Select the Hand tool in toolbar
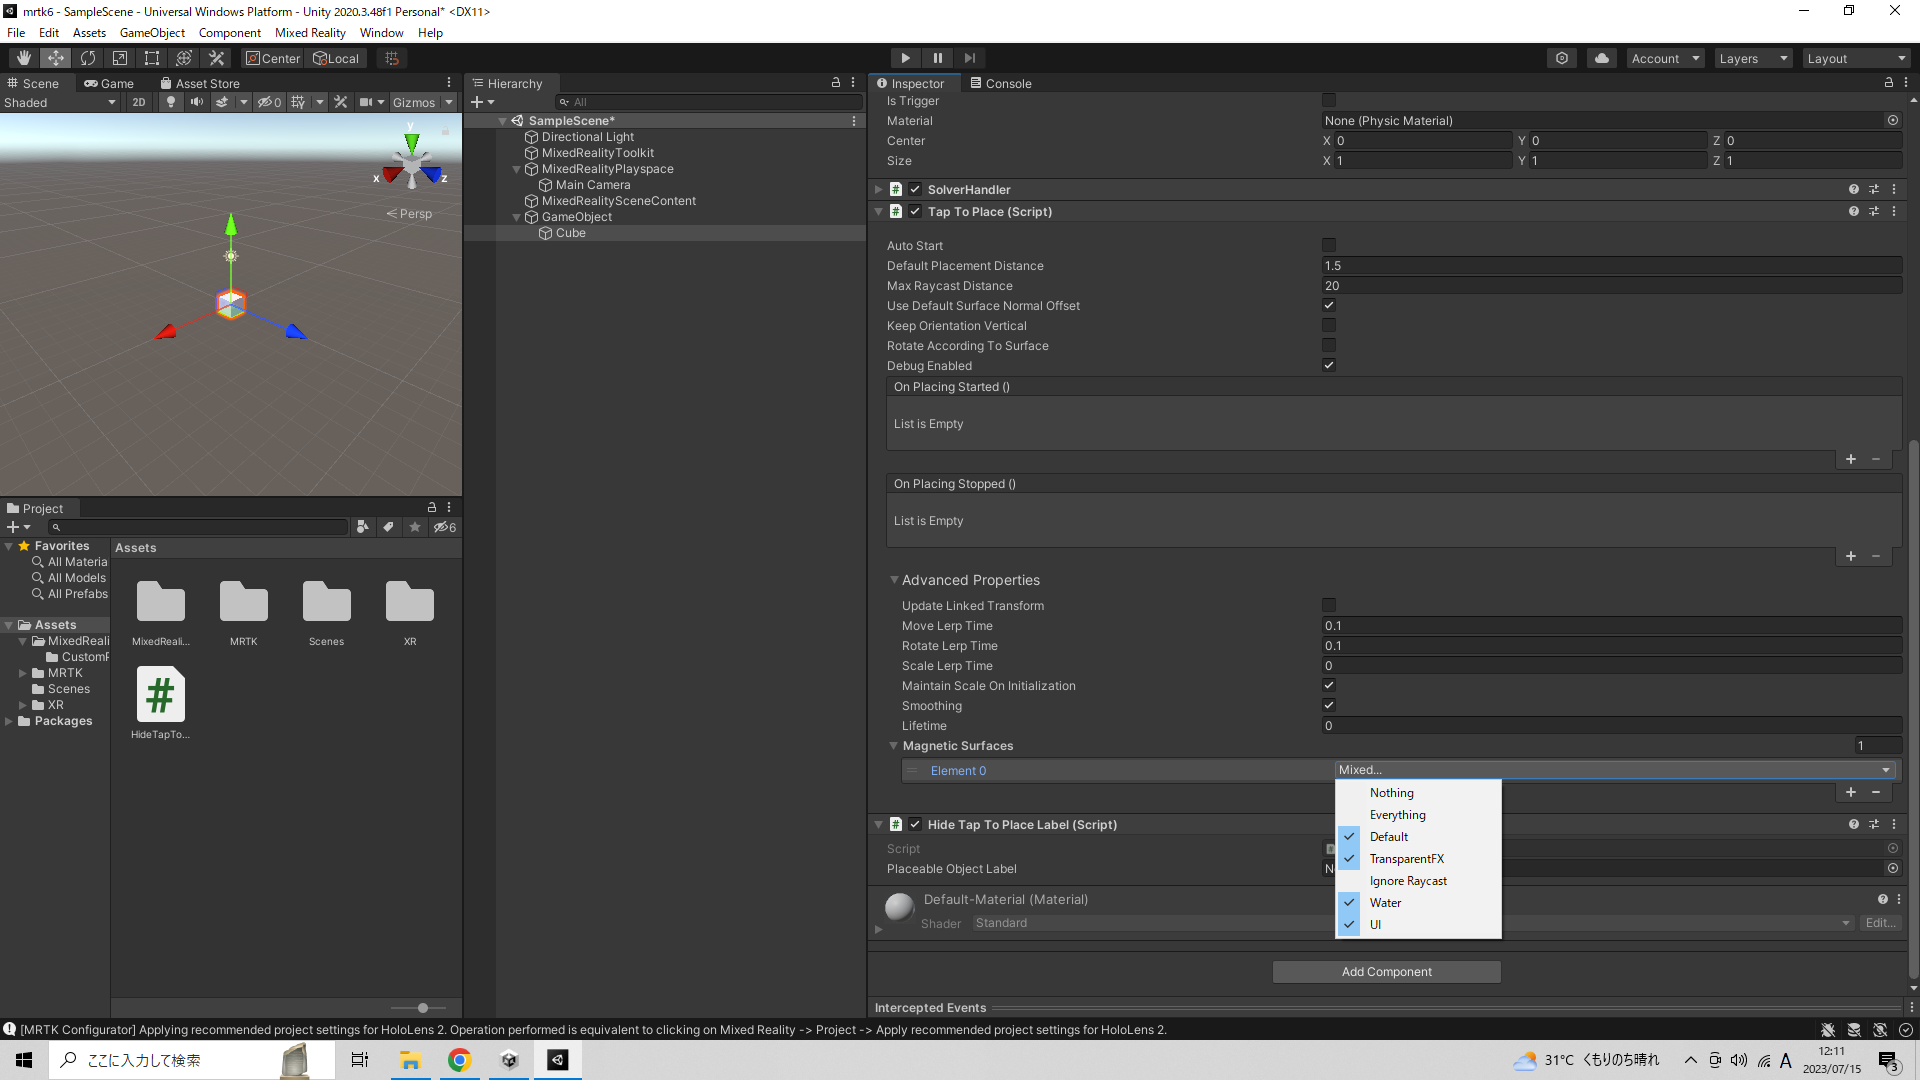Viewport: 1920px width, 1080px height. (x=24, y=58)
